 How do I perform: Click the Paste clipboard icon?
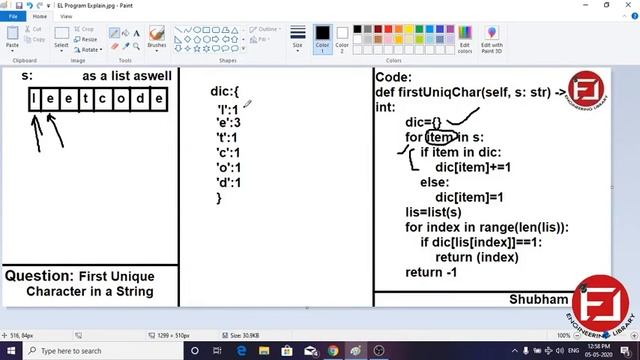pos(12,33)
